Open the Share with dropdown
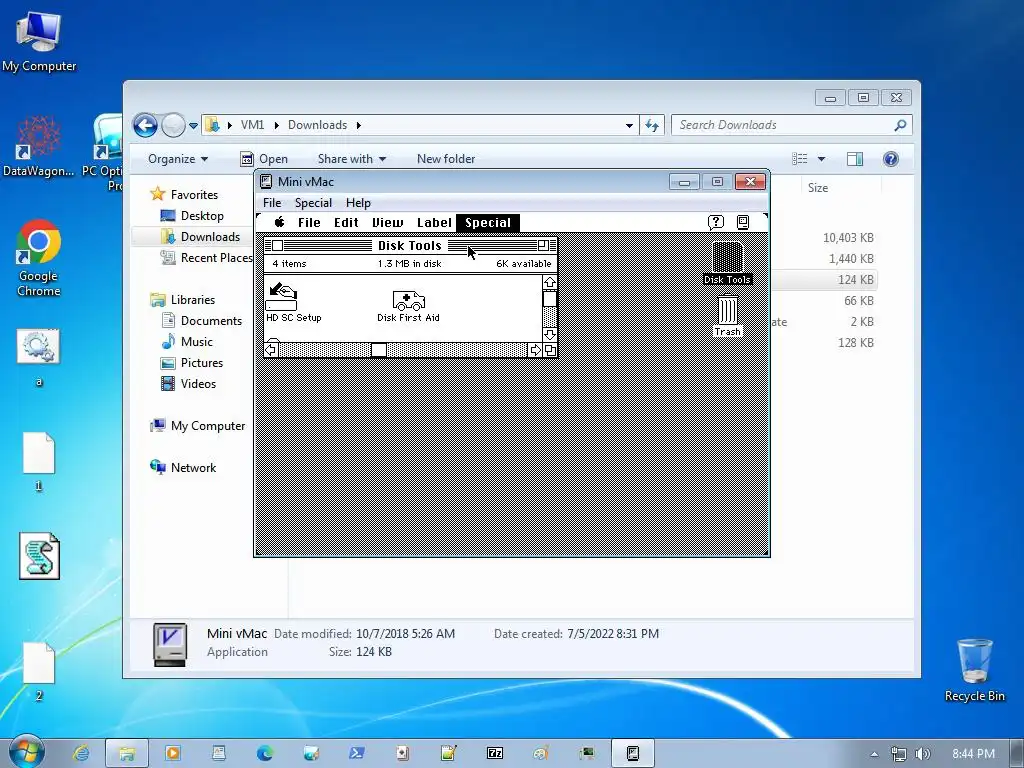Screen dimensions: 1024x768 [351, 159]
